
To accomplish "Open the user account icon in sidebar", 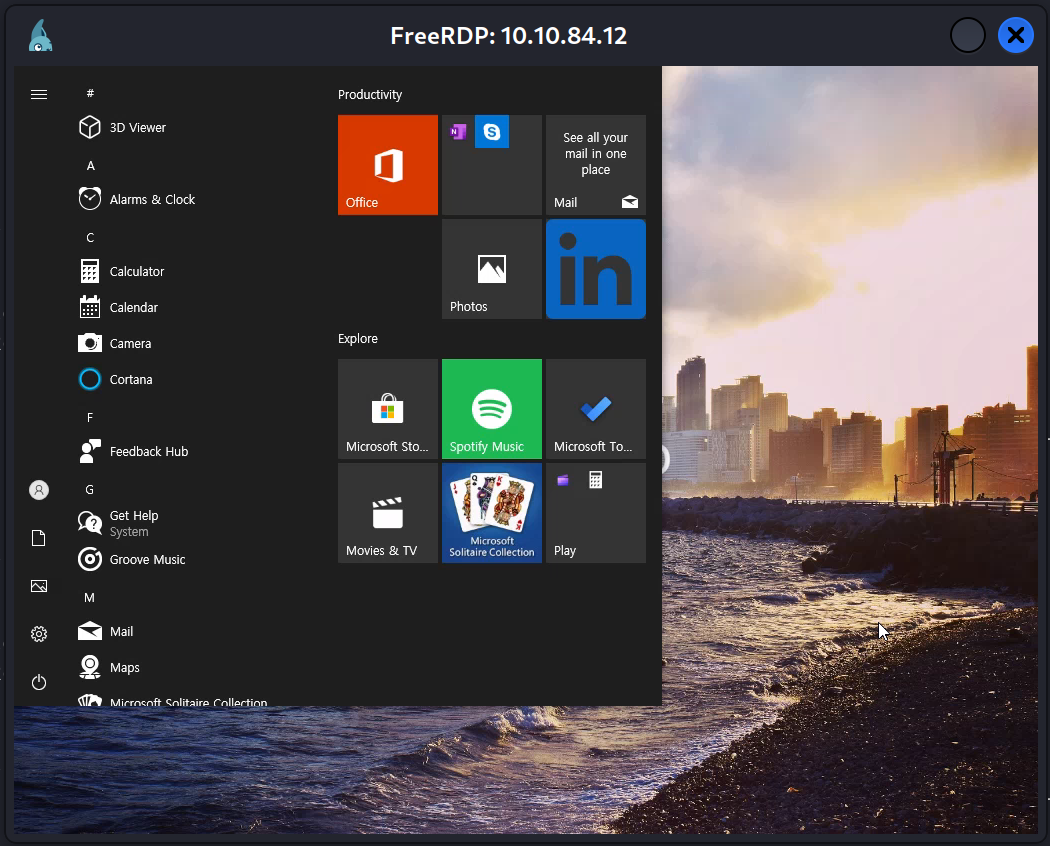I will click(x=39, y=490).
